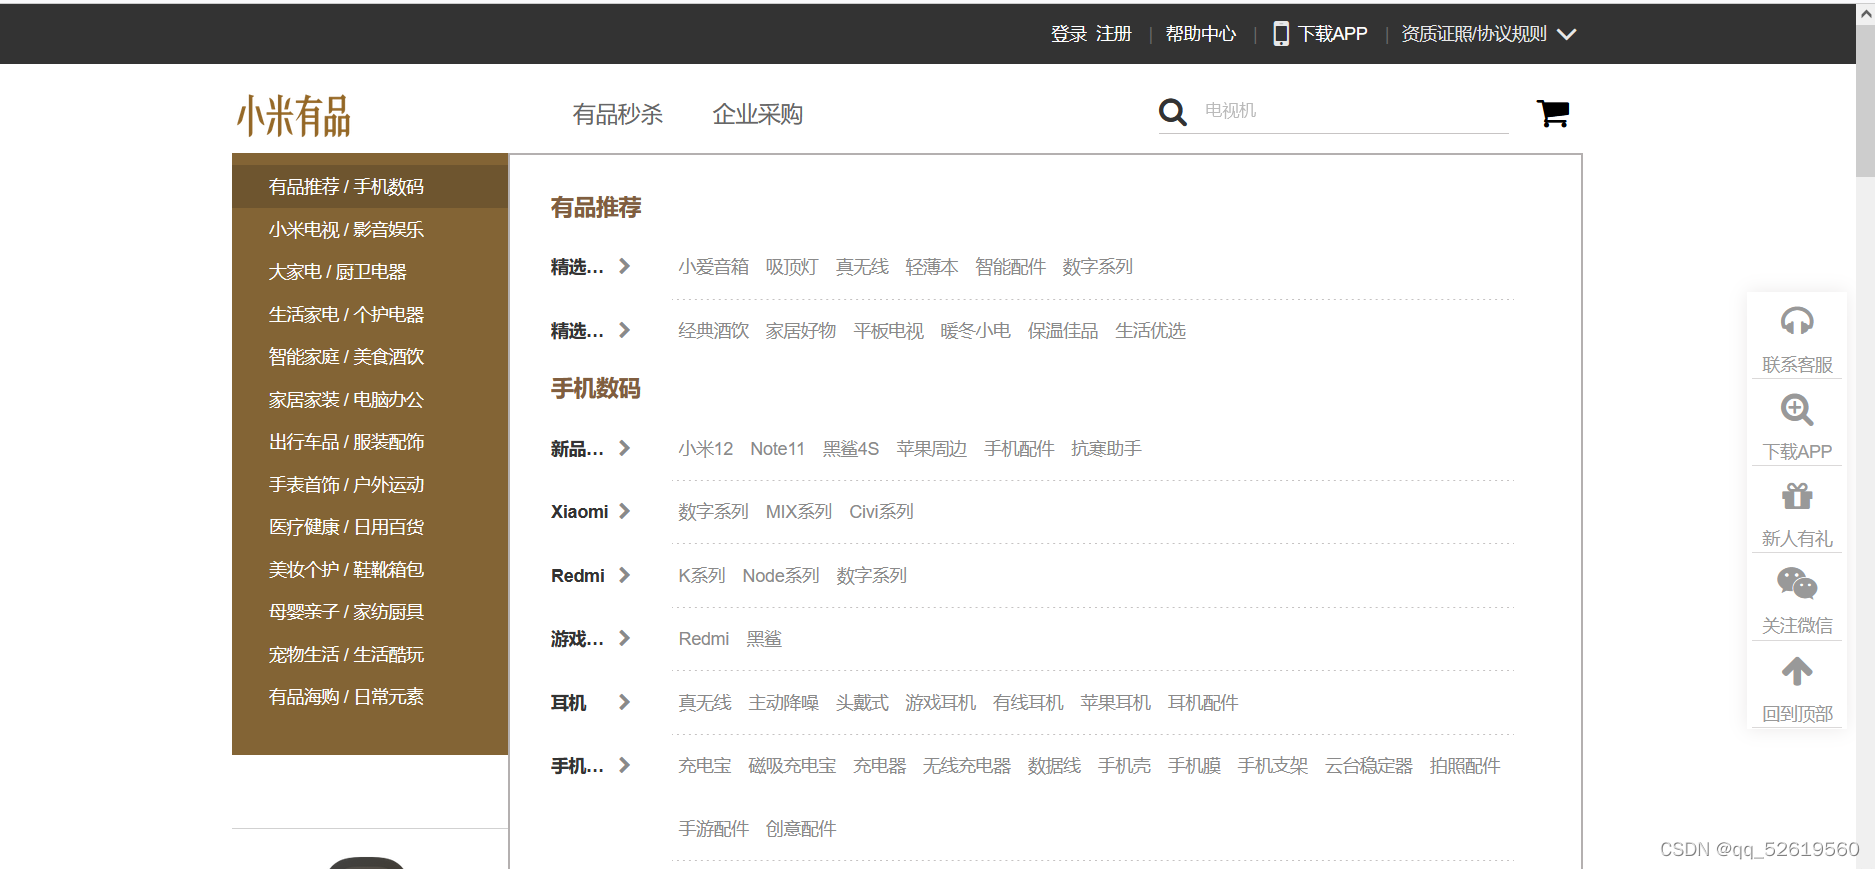Expand the second 精选 row with 经典酒饮

click(624, 330)
